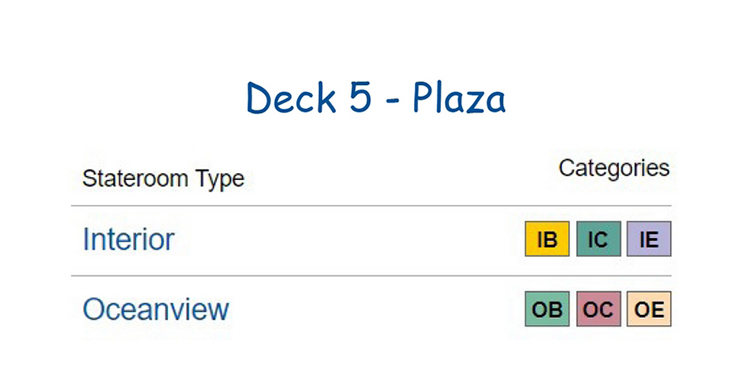Image resolution: width=750 pixels, height=389 pixels.
Task: Select the IC category badge
Action: [598, 239]
